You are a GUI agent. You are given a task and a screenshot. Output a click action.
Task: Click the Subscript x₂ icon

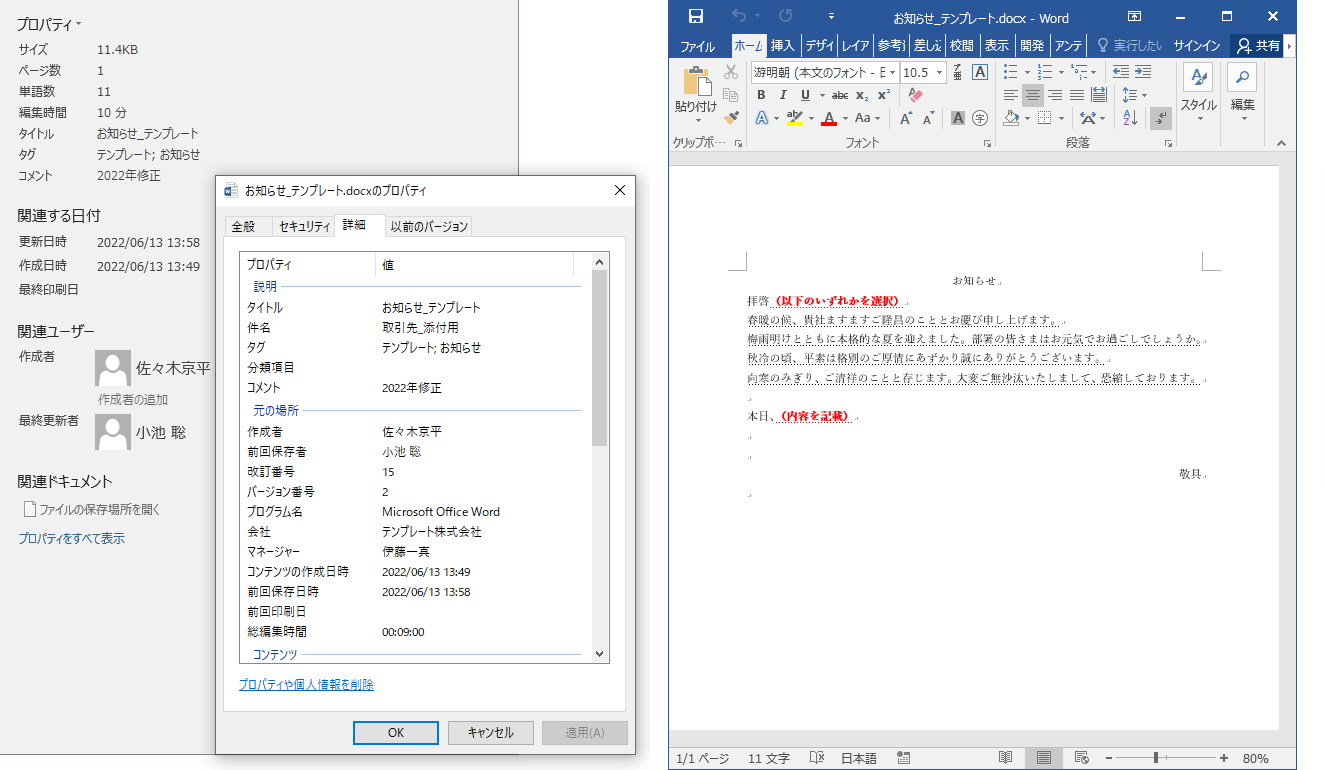pos(862,95)
